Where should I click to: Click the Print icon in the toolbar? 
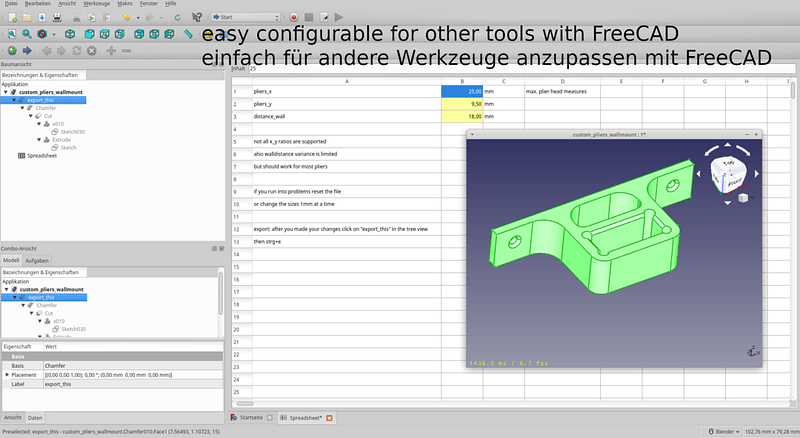[x=57, y=18]
